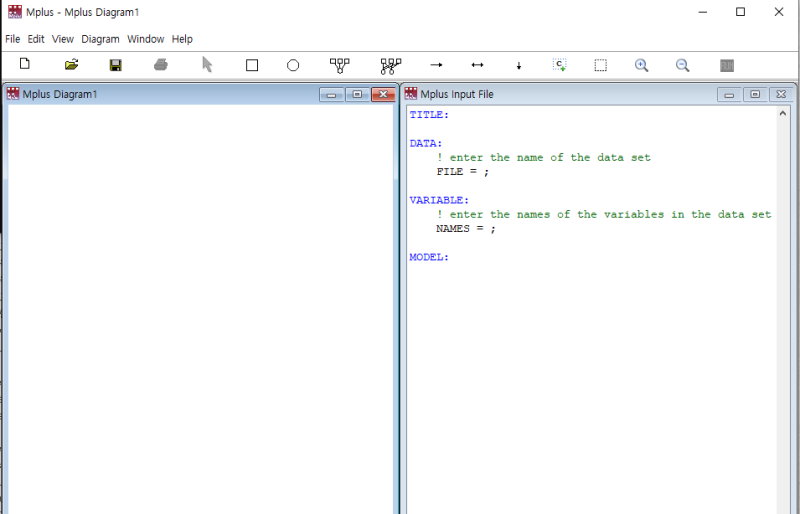Image resolution: width=800 pixels, height=514 pixels.
Task: Click the zoom out magnifier icon
Action: coord(683,65)
